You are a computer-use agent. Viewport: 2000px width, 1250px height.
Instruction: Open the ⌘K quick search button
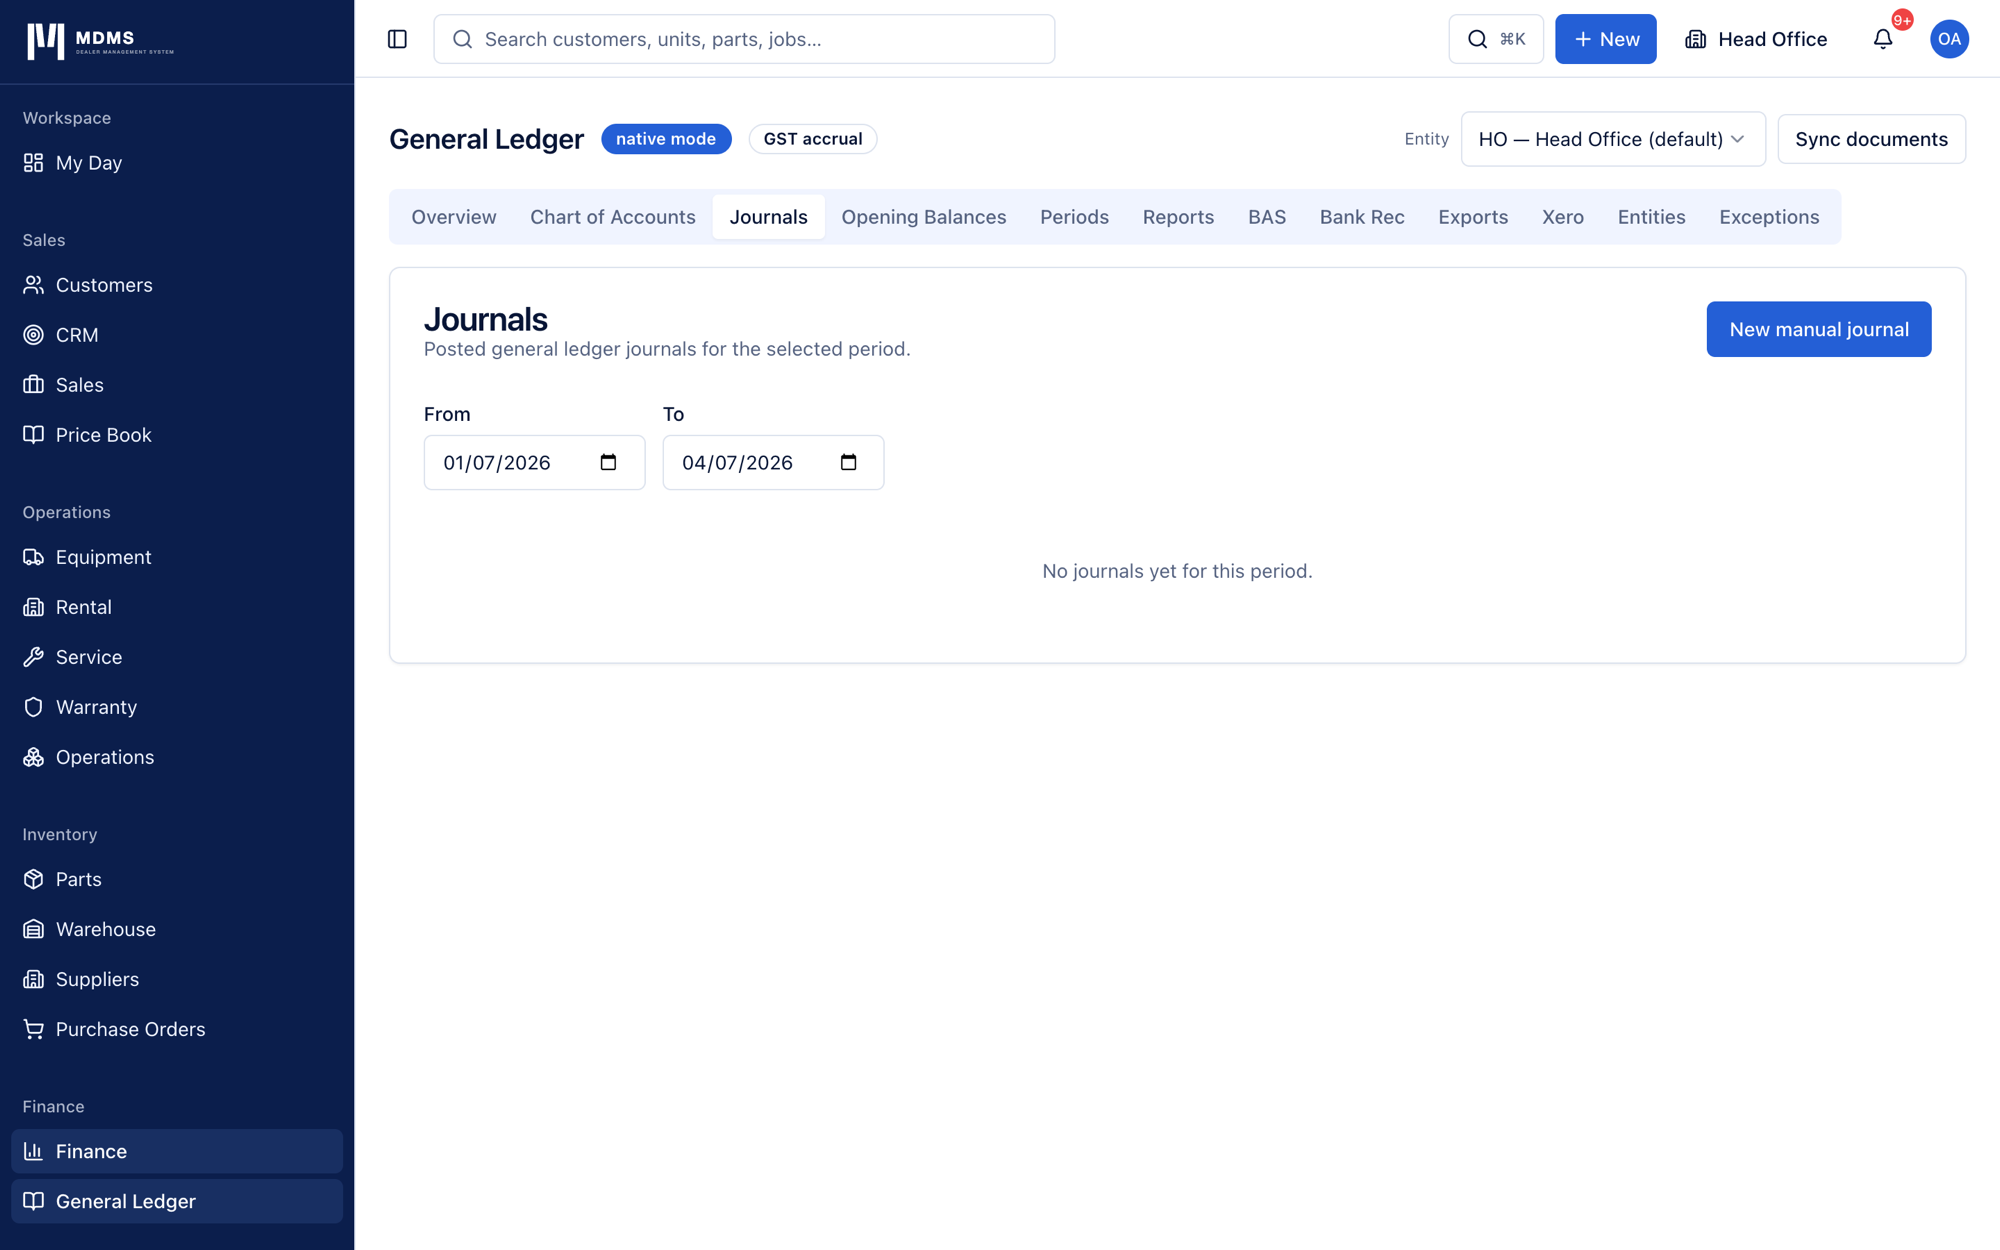[x=1495, y=39]
